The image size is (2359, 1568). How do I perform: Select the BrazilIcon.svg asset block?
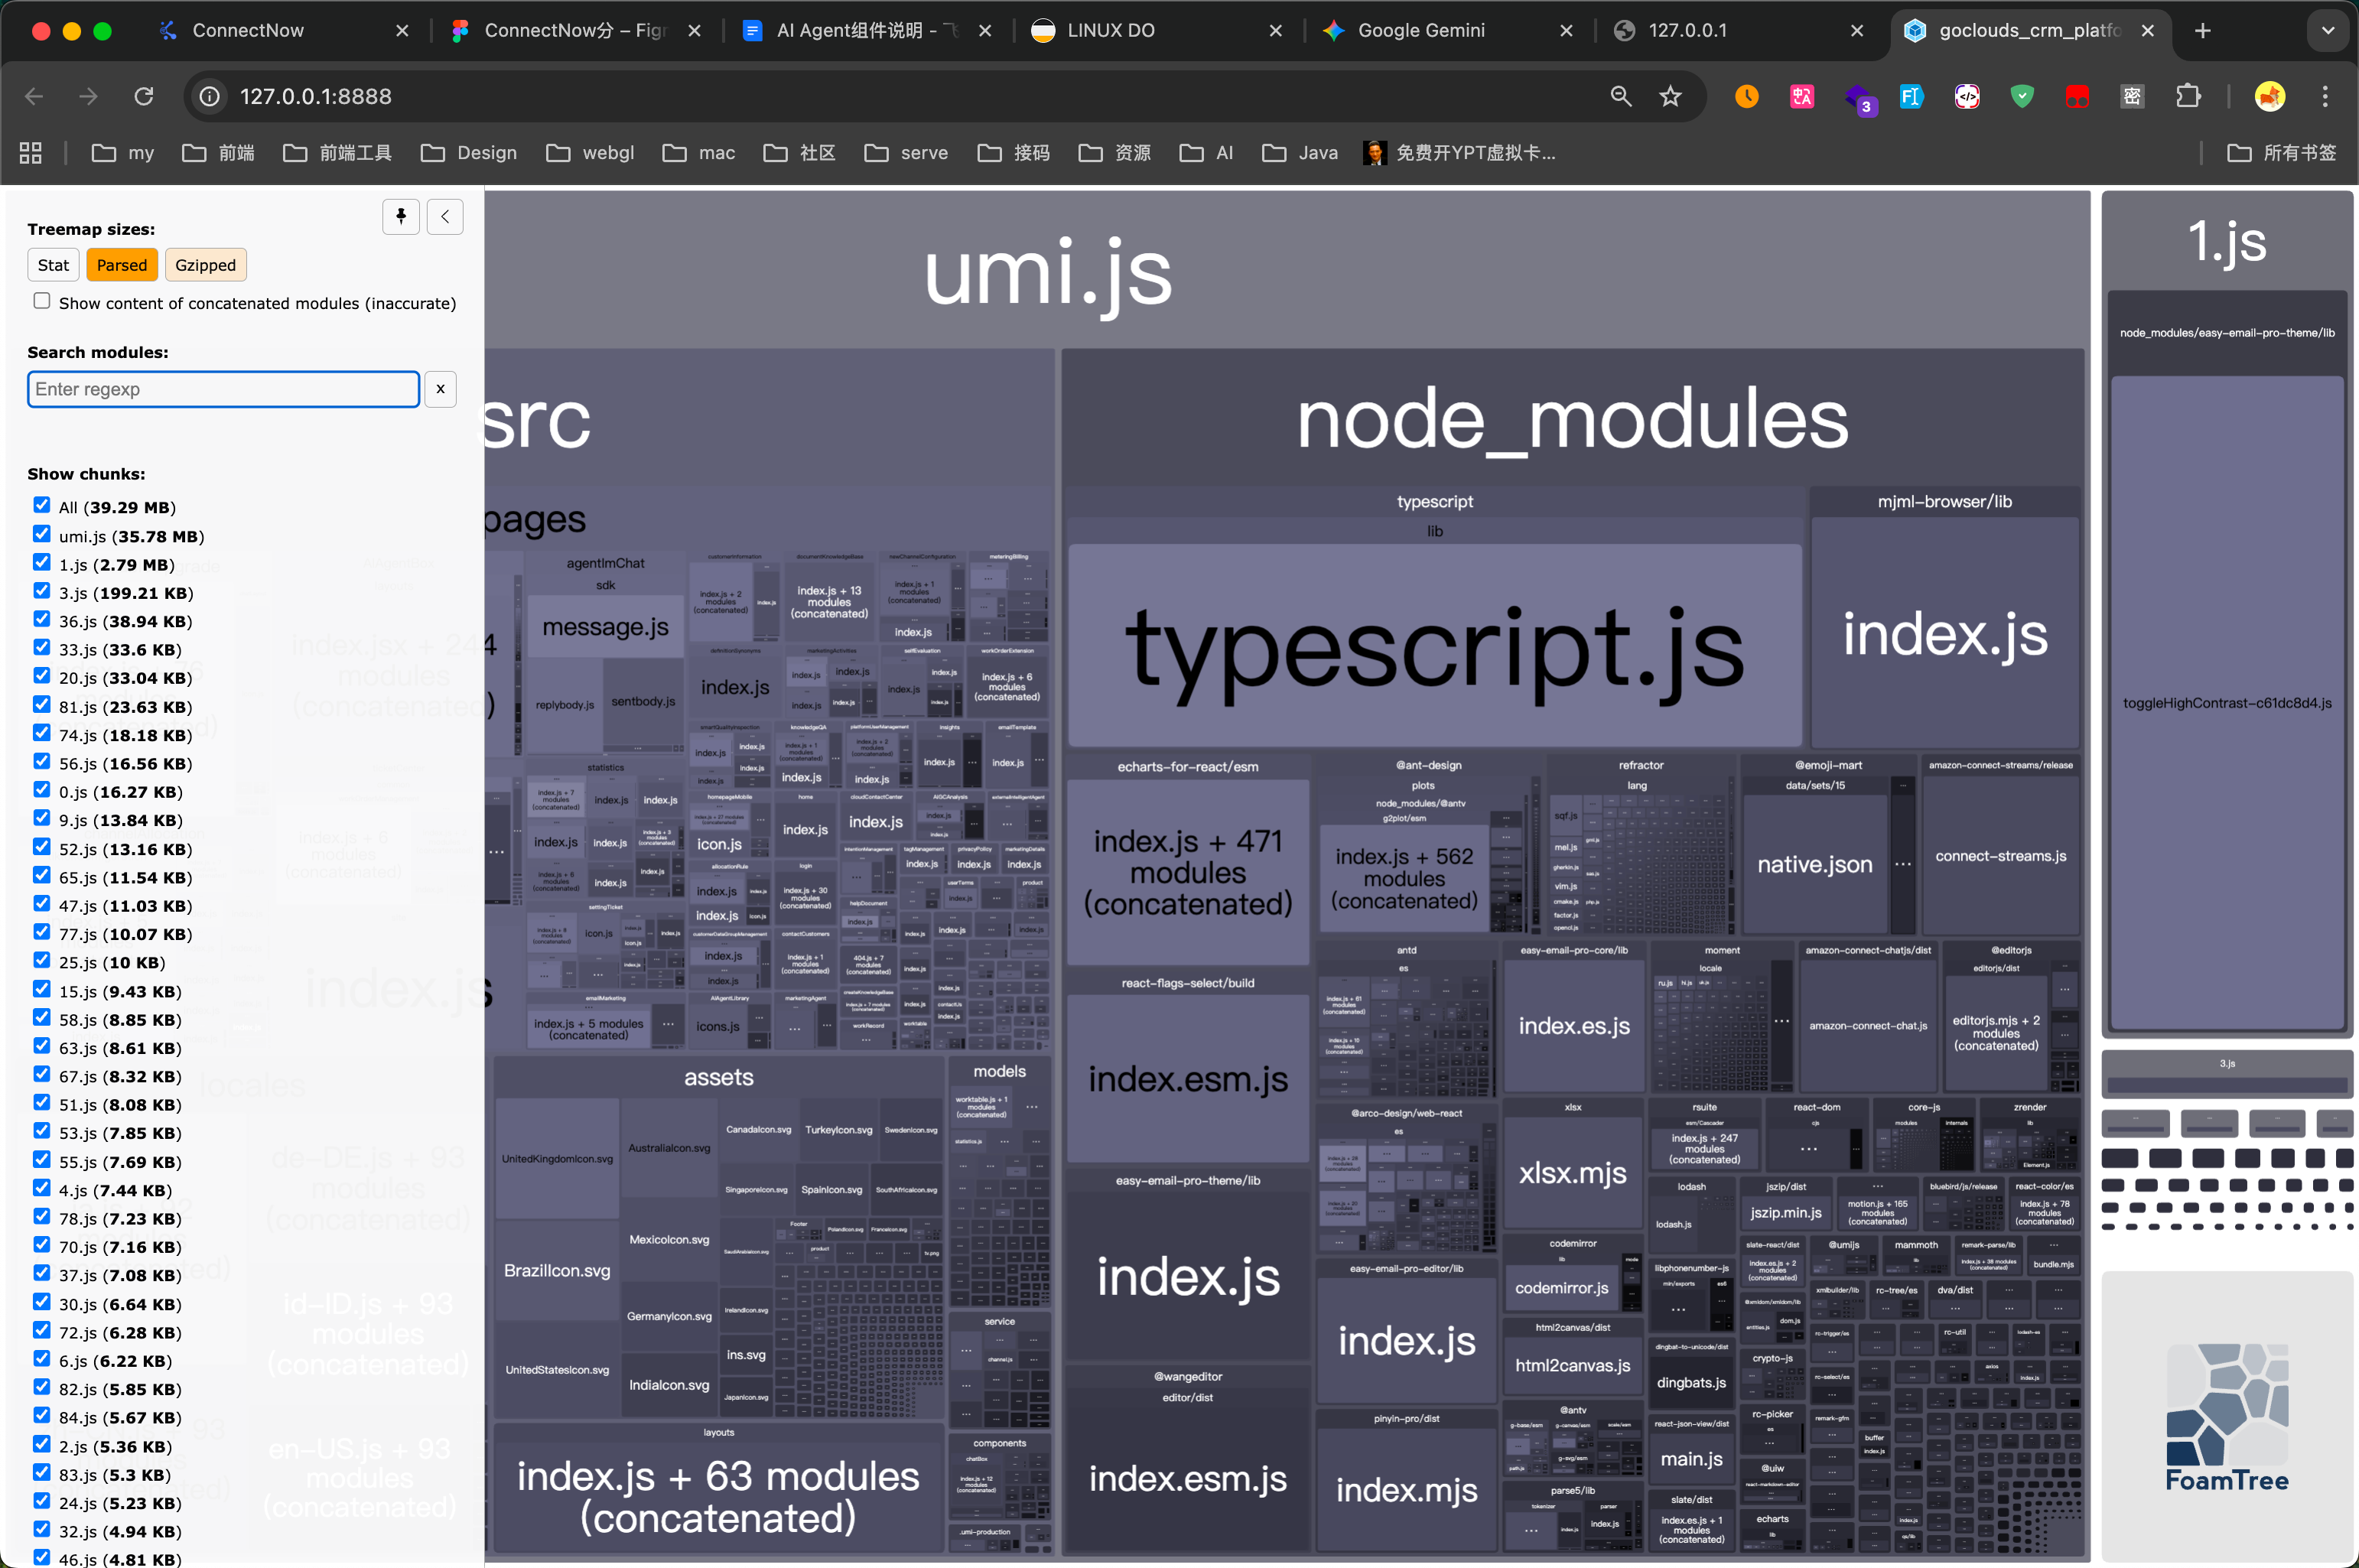click(x=557, y=1270)
